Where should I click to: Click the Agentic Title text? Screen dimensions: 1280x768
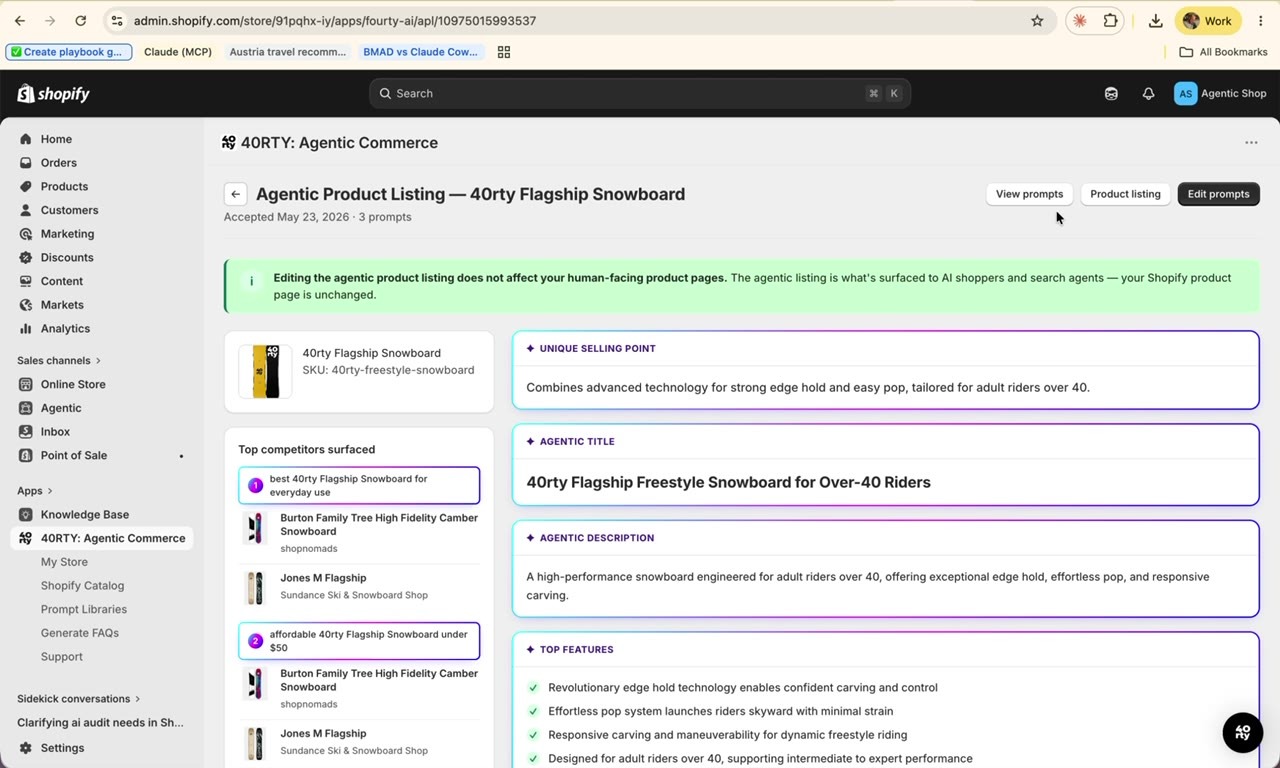click(x=728, y=482)
